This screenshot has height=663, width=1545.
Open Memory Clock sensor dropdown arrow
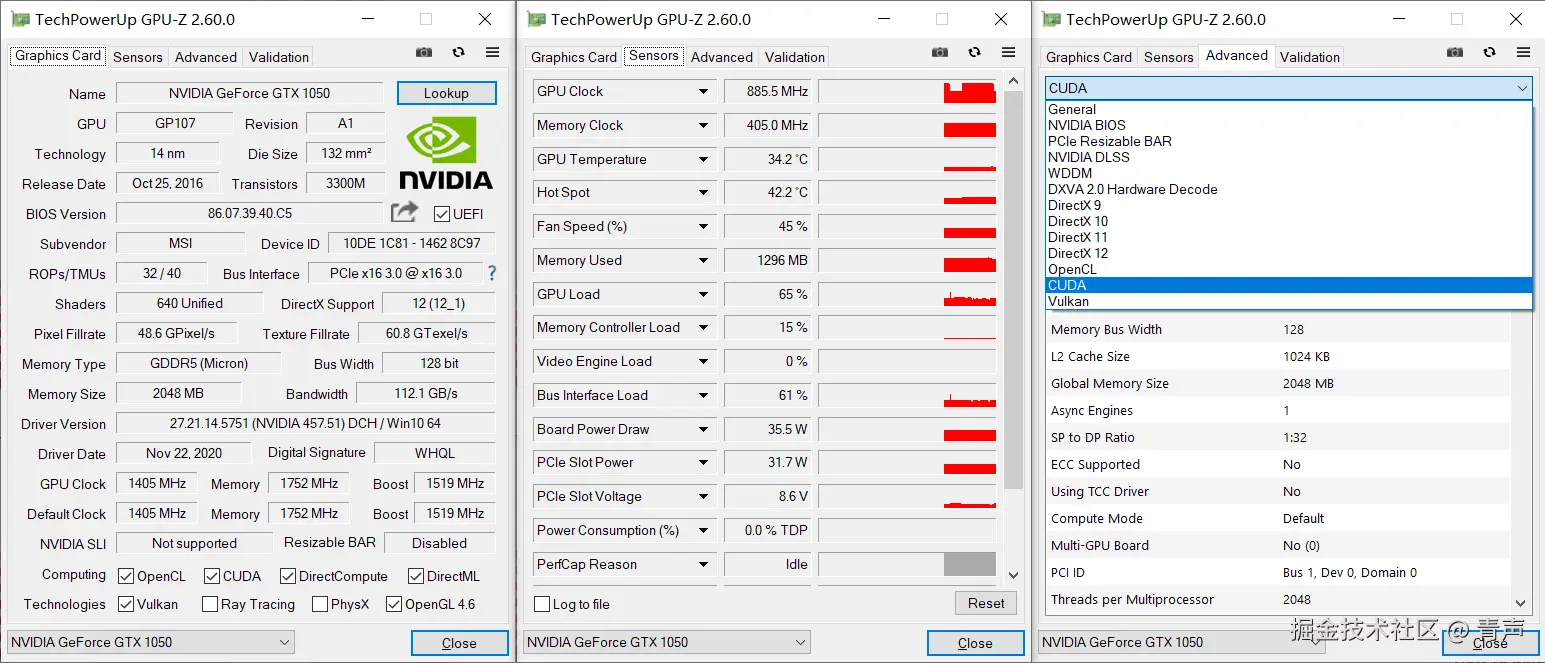(x=704, y=126)
